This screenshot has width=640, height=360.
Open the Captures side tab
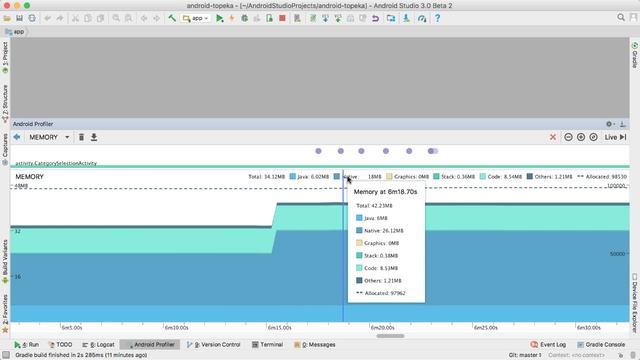pos(5,149)
